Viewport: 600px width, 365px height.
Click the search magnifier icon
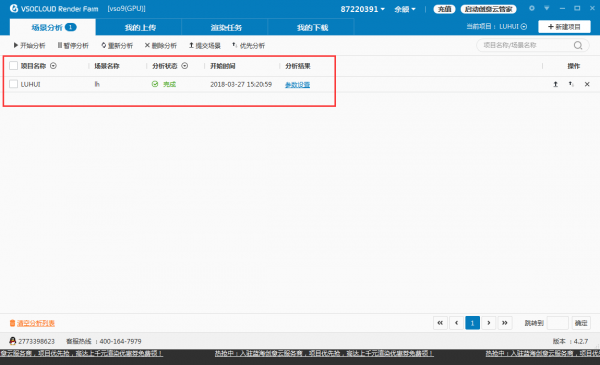(x=578, y=46)
